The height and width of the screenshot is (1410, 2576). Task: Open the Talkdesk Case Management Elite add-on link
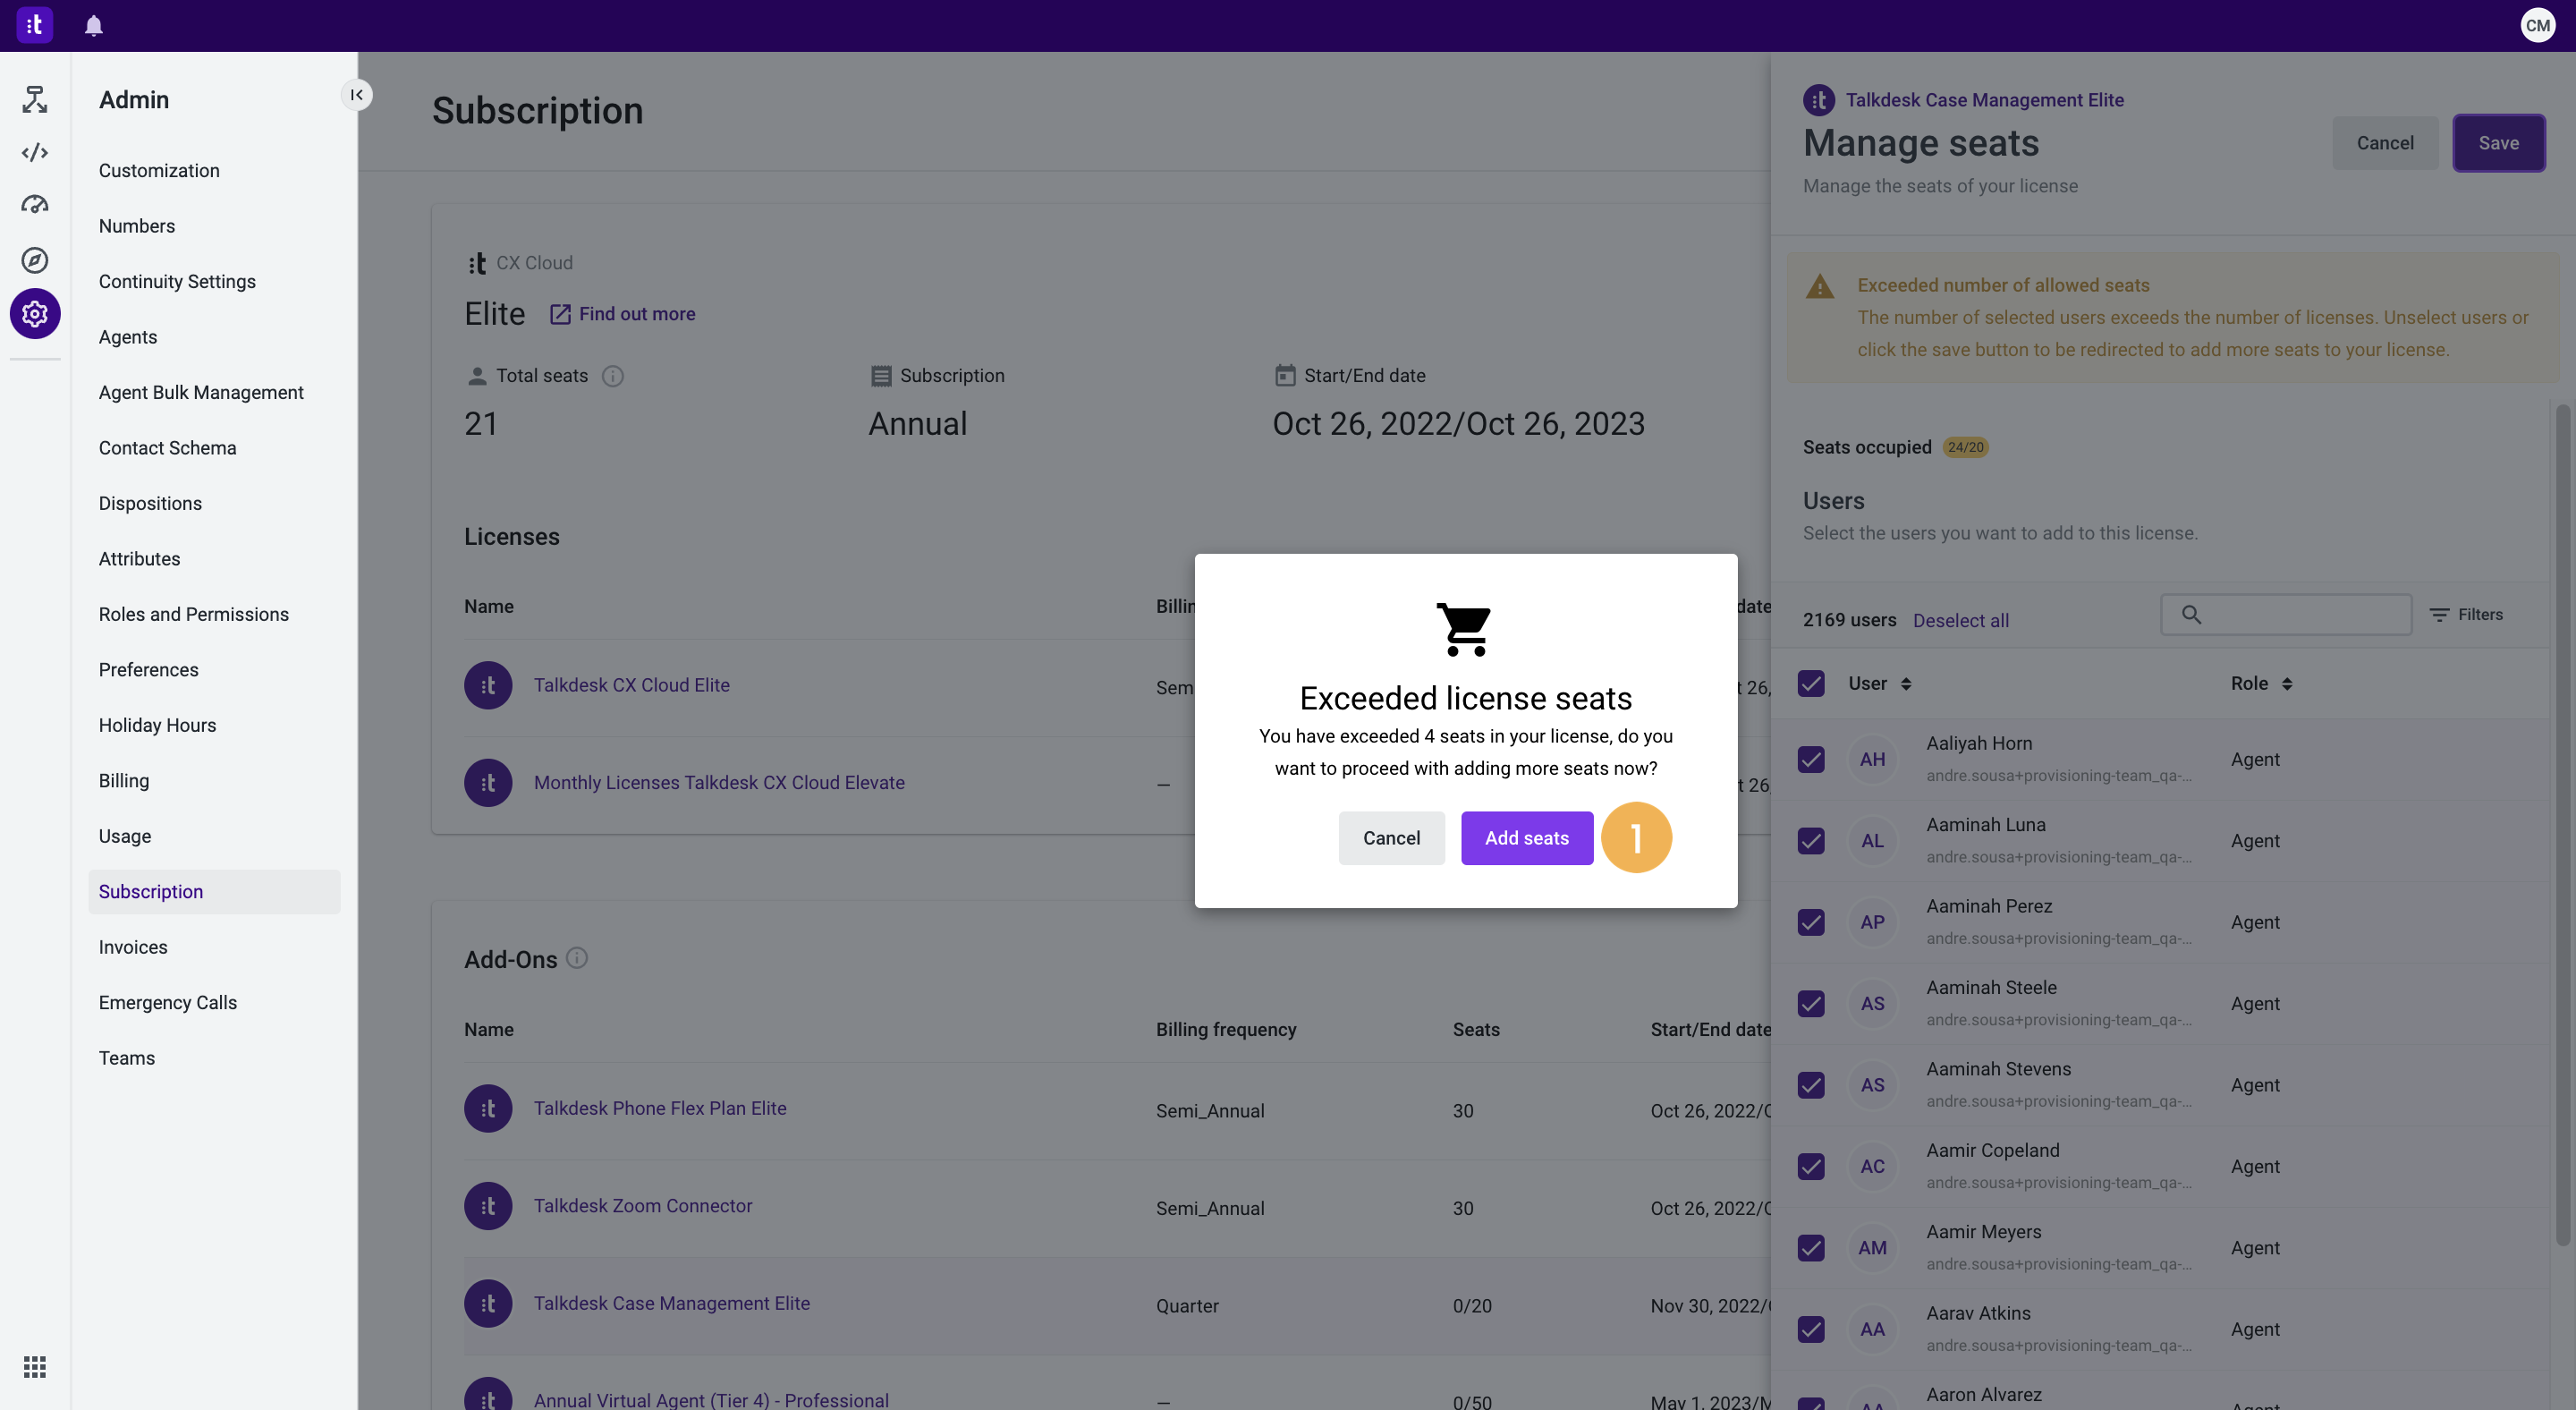tap(672, 1304)
